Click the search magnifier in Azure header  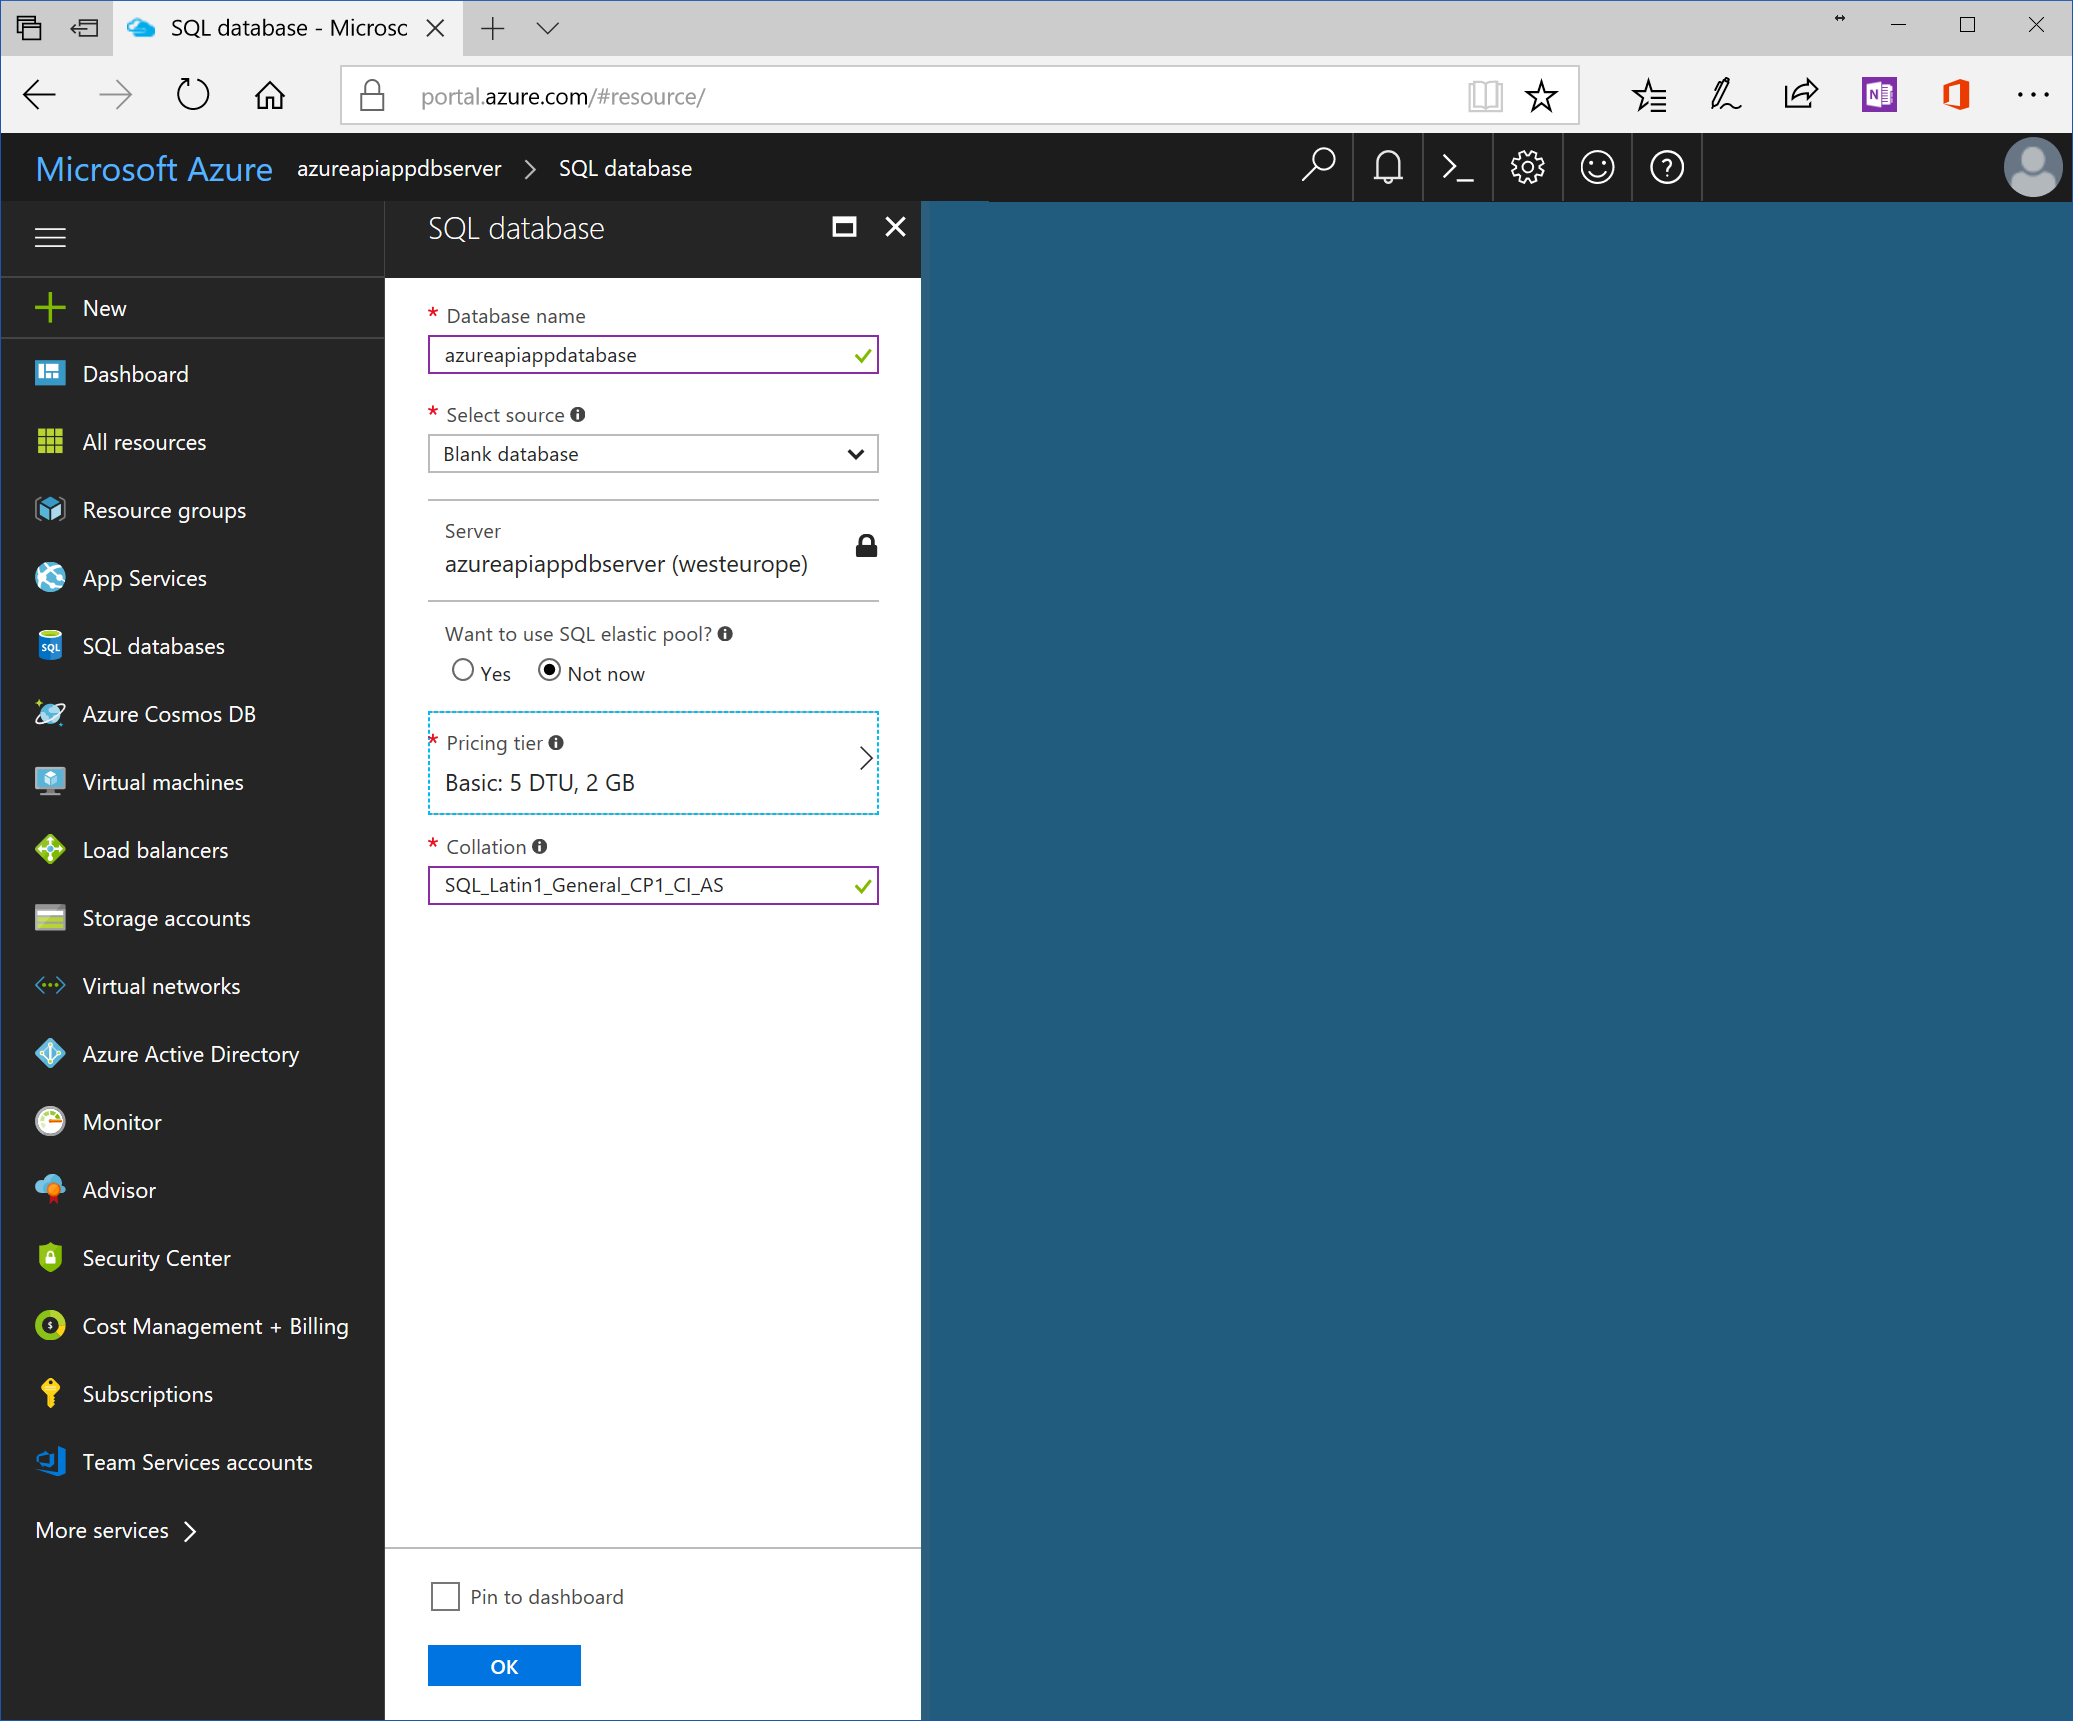(1318, 166)
